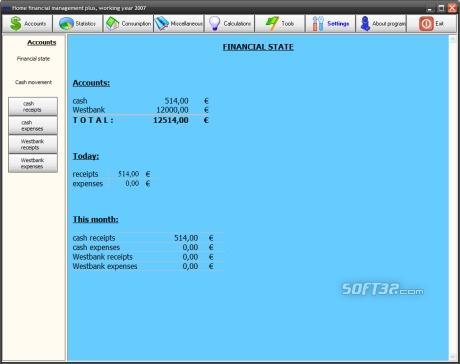Screen dimensions: 460x364
Task: Maximize the application window
Action: point(441,8)
